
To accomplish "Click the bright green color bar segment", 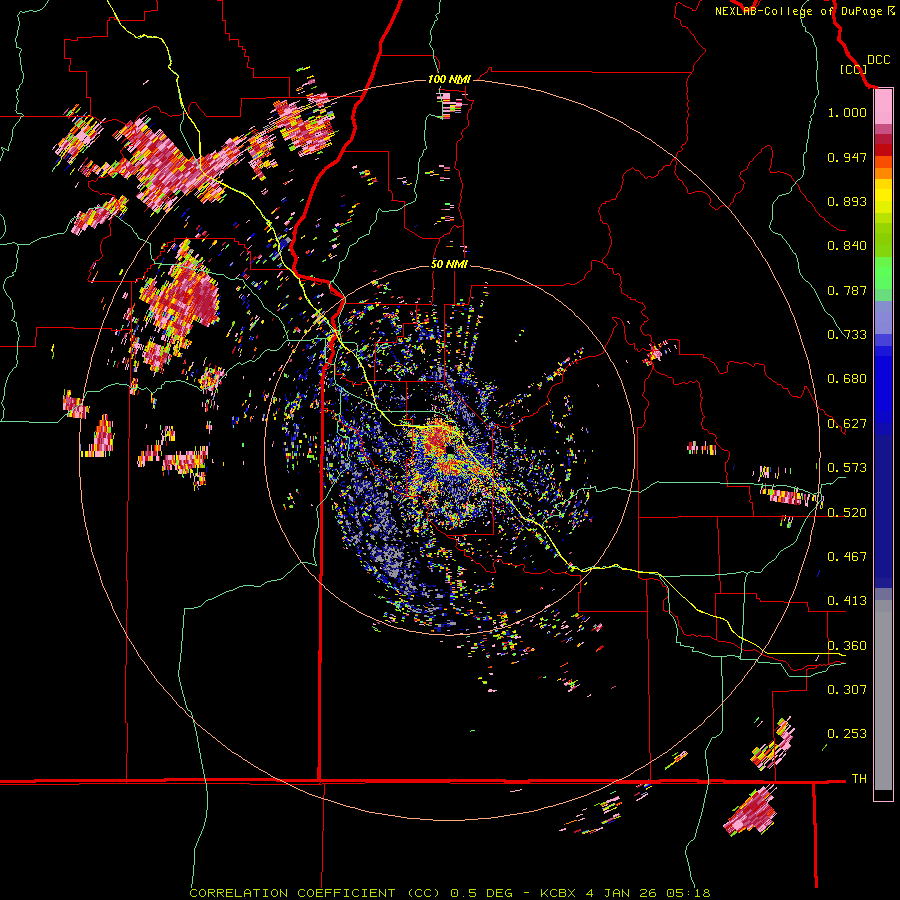I will point(883,273).
